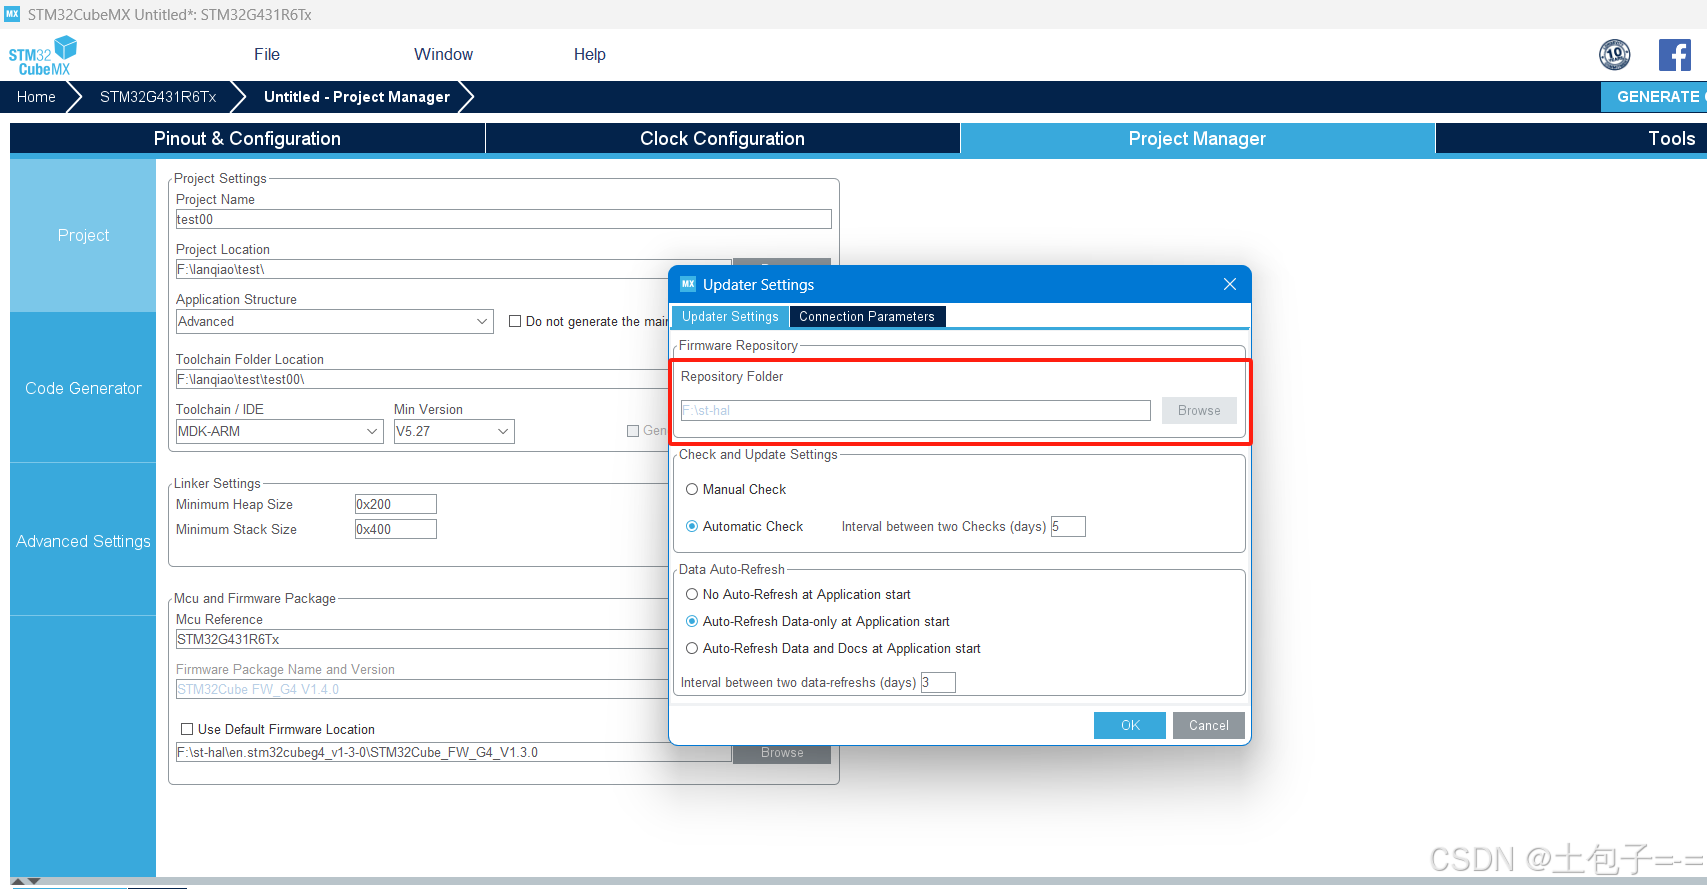Edit Minimum Stack Size field

pos(396,529)
